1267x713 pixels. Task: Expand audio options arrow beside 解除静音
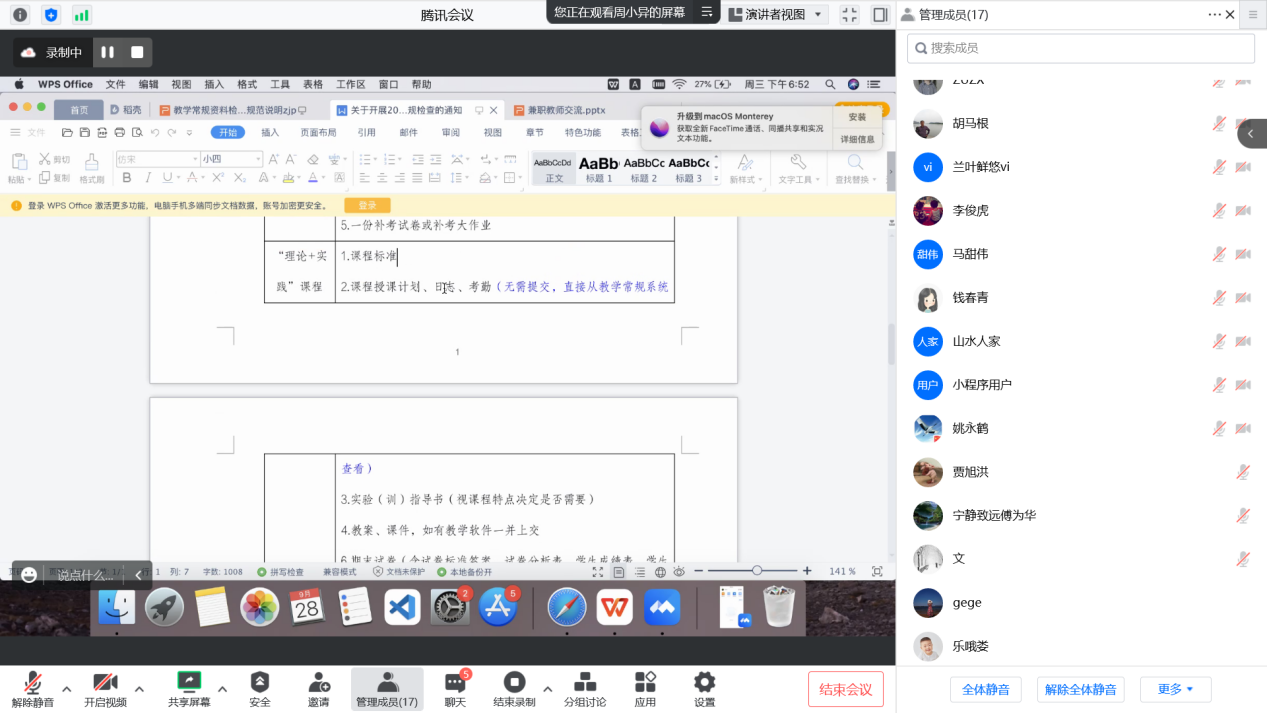point(67,689)
